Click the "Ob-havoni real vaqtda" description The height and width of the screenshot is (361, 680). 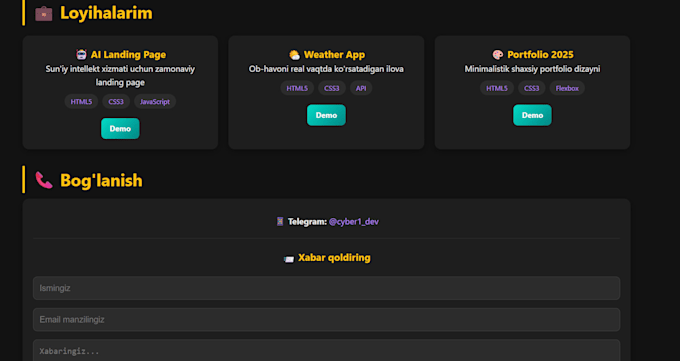[326, 69]
